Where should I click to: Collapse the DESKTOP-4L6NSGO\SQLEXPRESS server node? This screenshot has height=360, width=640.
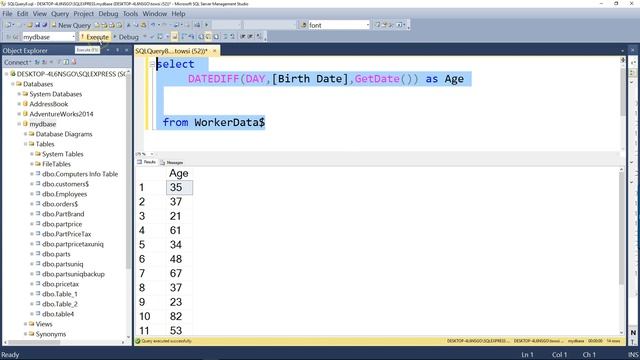pos(7,74)
